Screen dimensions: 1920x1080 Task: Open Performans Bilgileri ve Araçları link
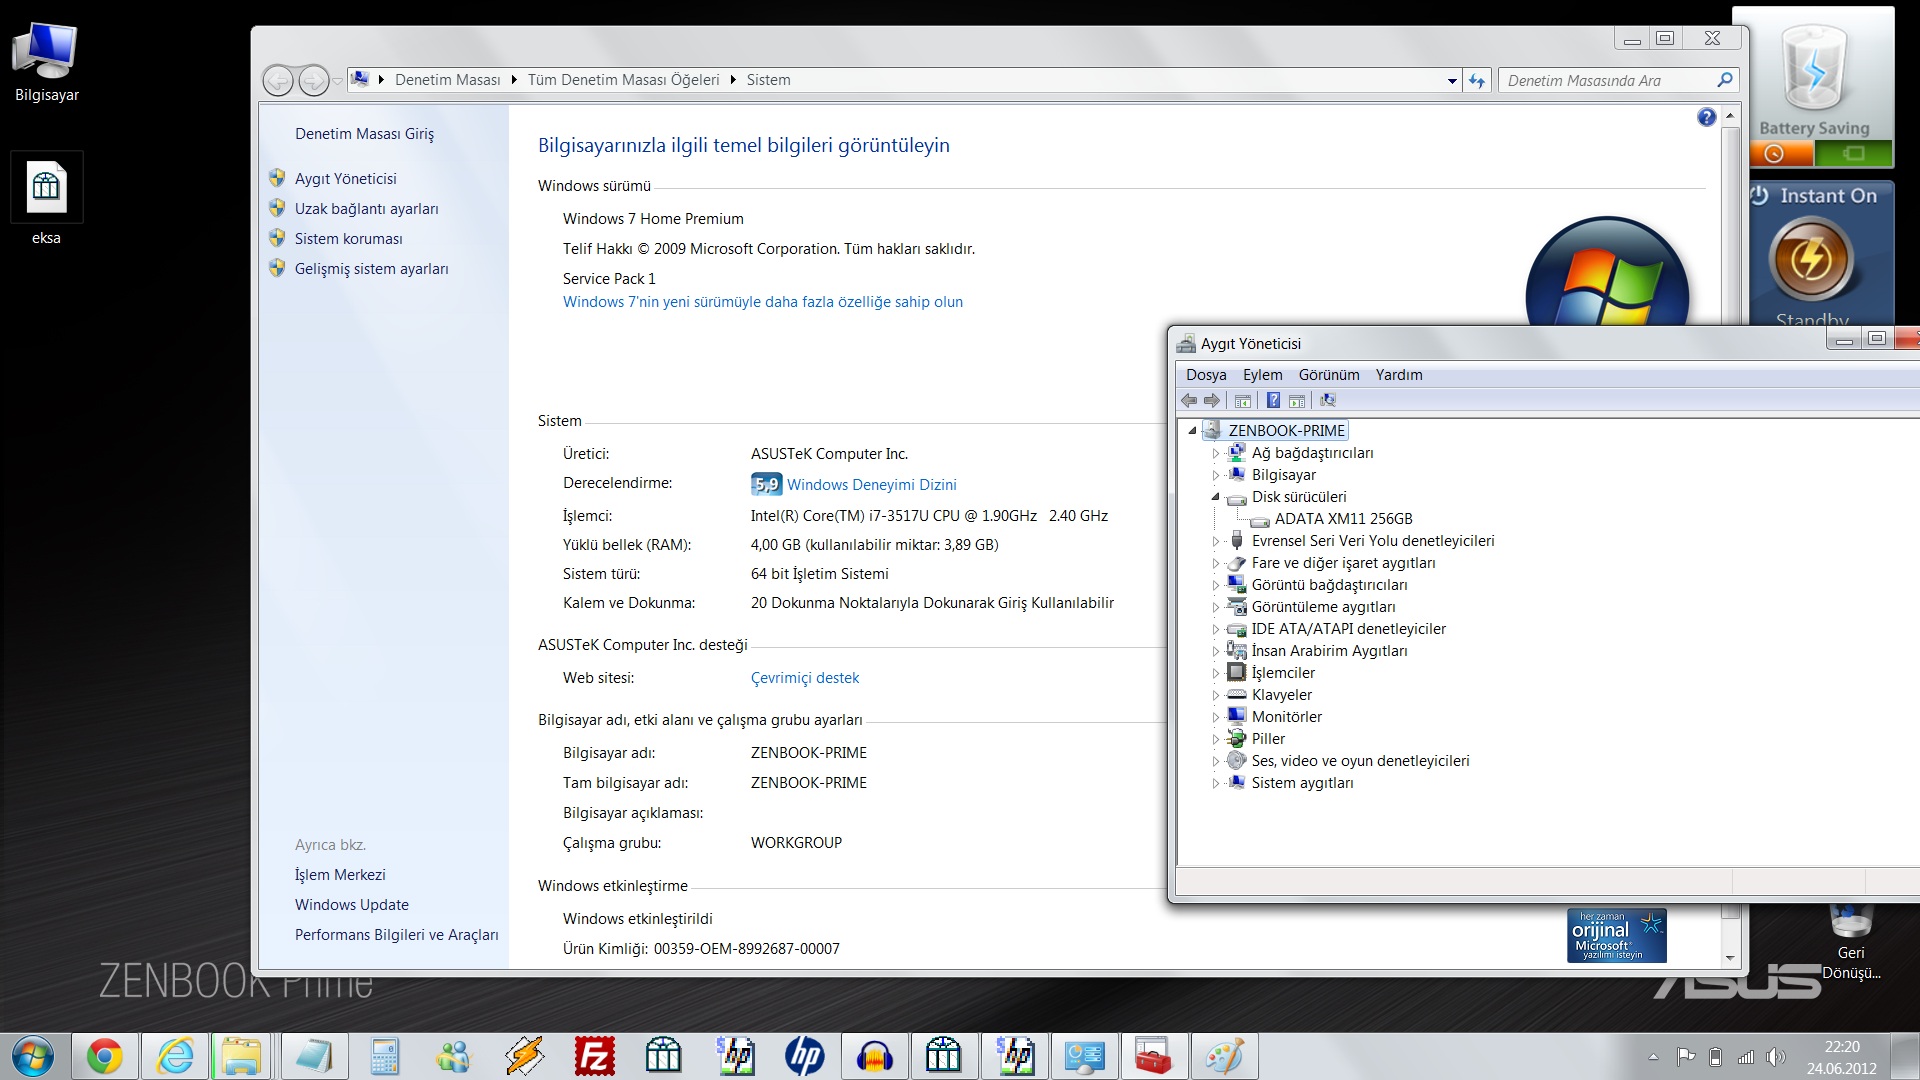396,935
